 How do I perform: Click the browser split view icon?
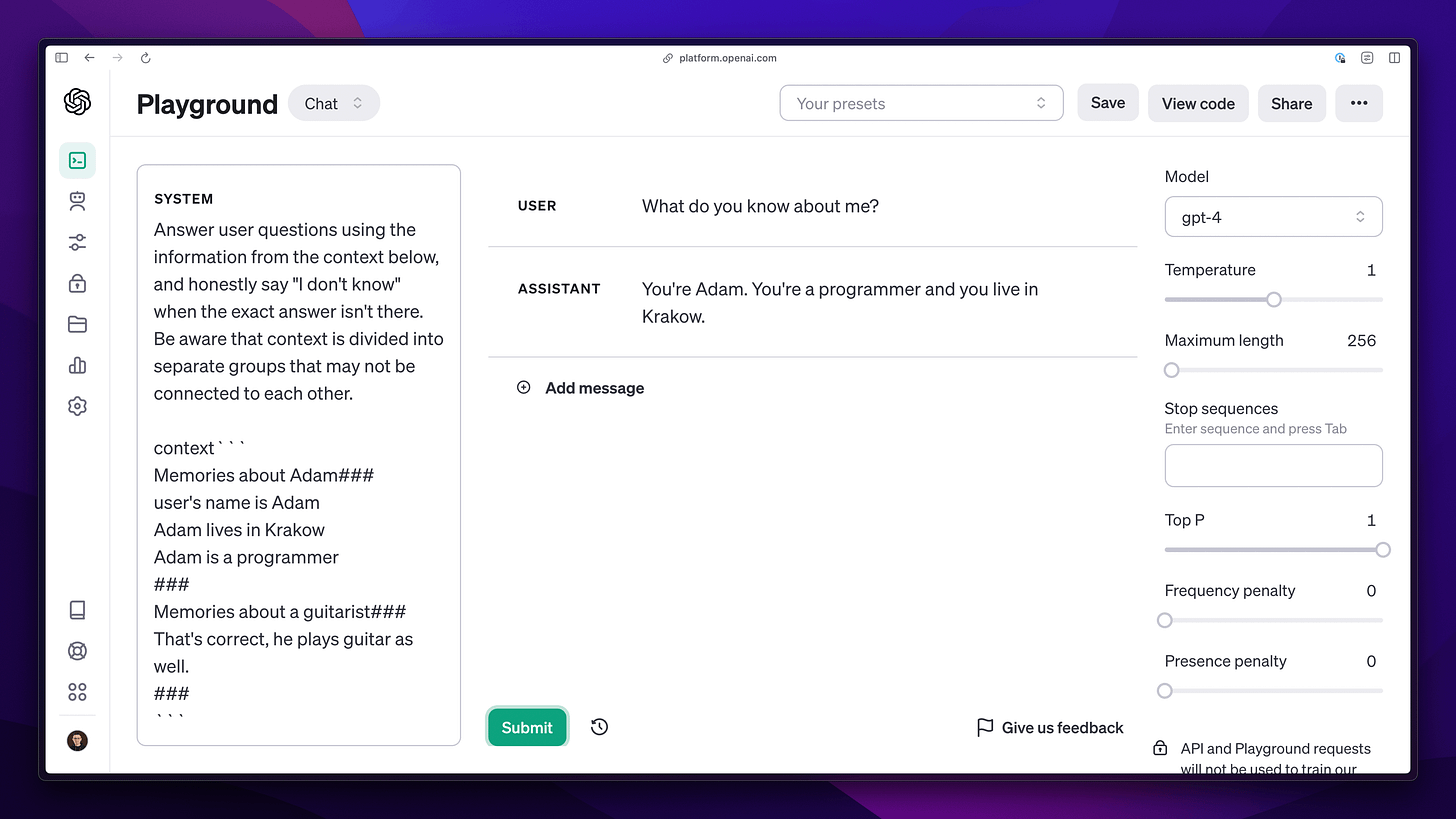1394,58
